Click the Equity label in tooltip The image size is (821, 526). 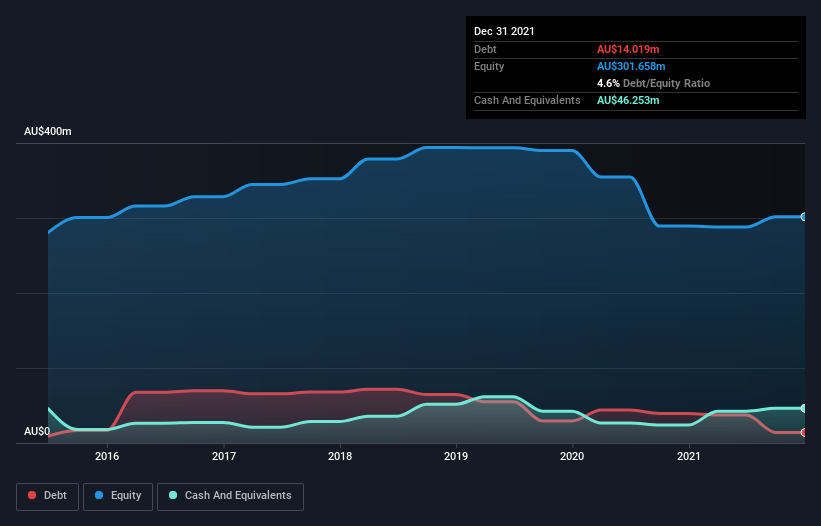click(x=489, y=66)
